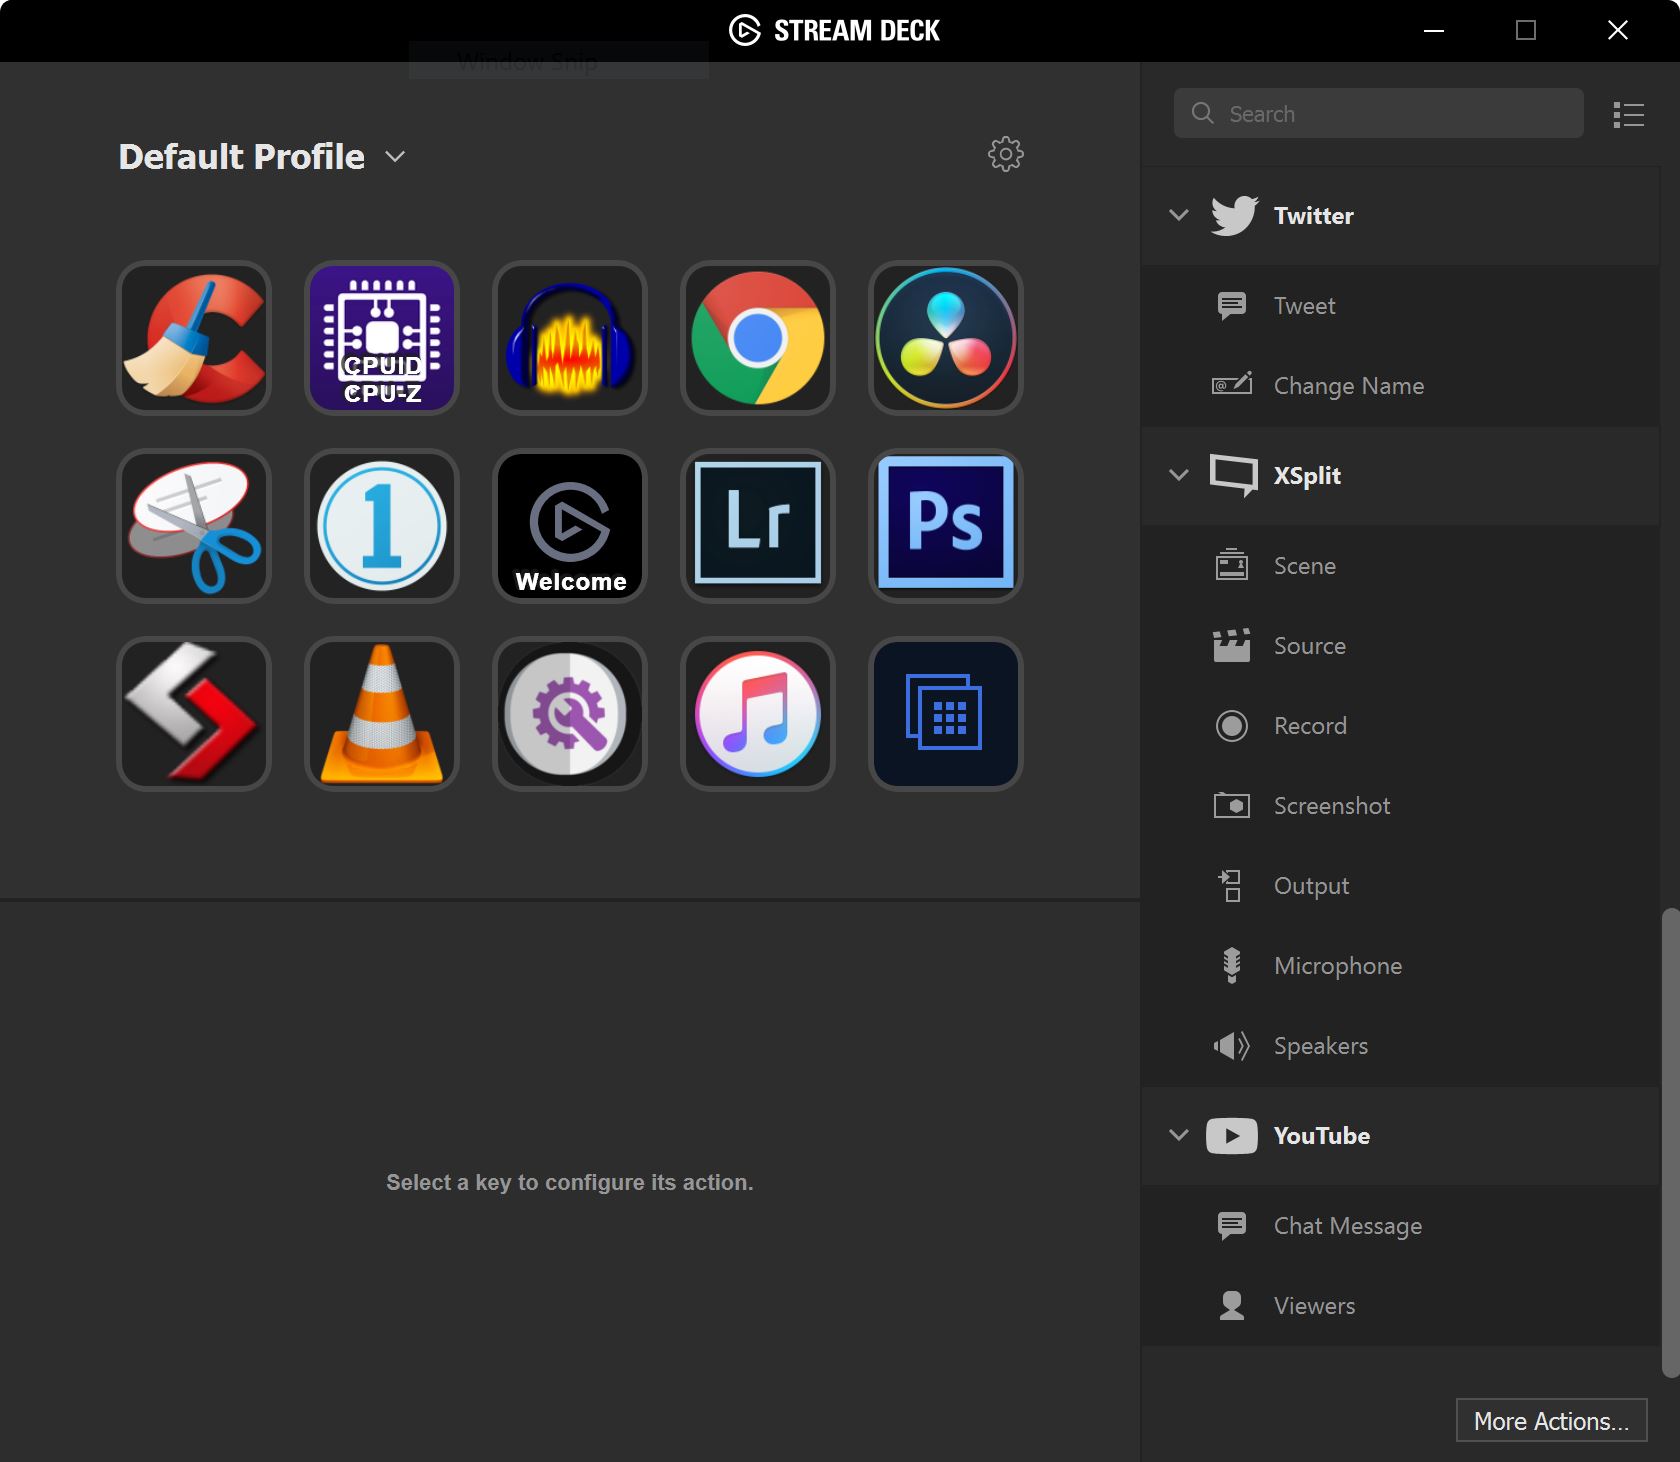
Task: Click the Change Name icon
Action: pyautogui.click(x=1232, y=385)
